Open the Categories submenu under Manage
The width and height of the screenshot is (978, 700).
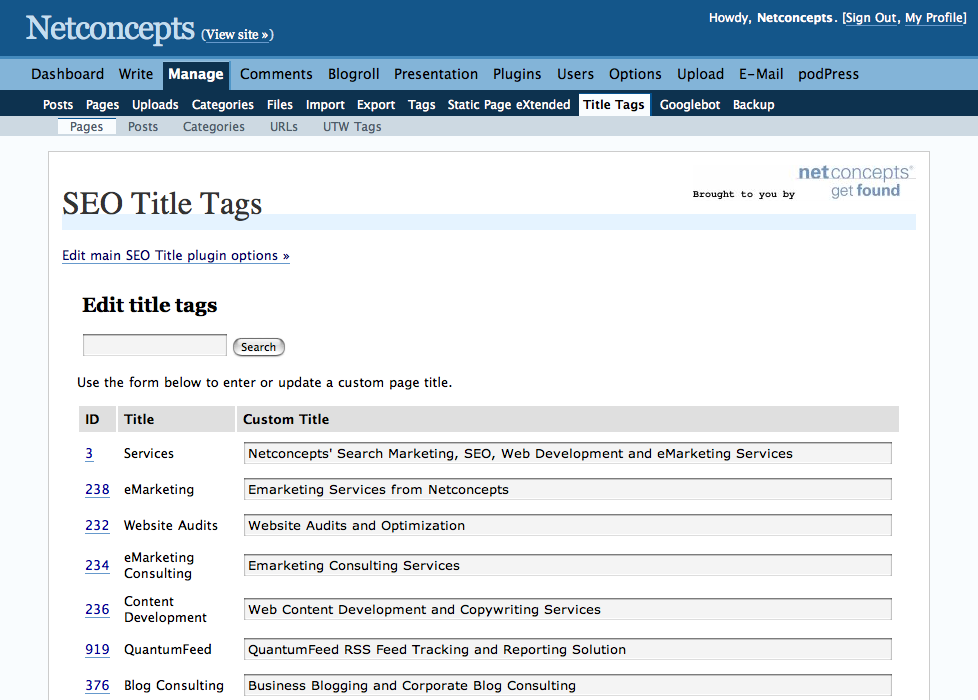(223, 105)
